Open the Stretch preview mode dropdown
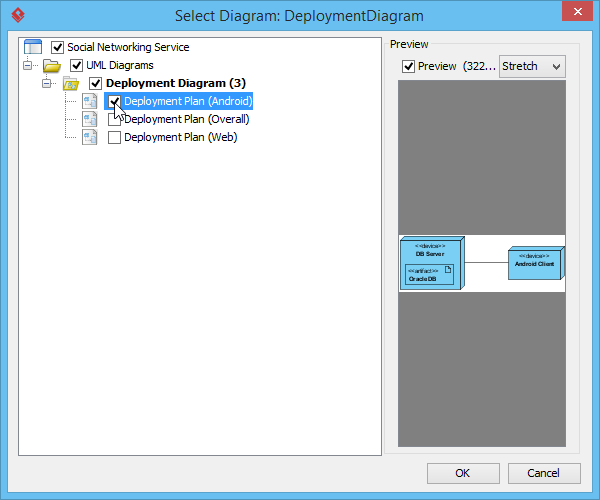Image resolution: width=600 pixels, height=500 pixels. (x=532, y=67)
